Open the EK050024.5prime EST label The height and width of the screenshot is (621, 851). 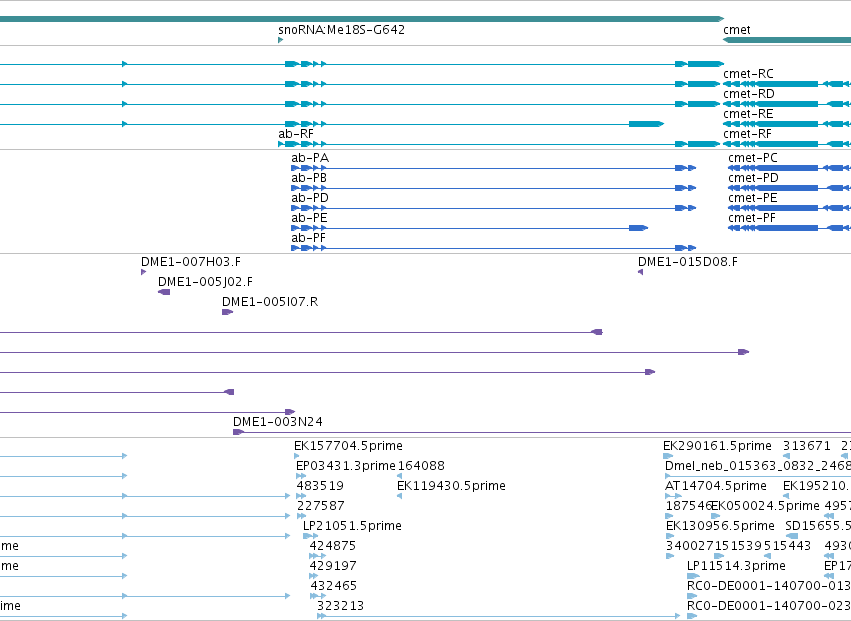pos(765,506)
